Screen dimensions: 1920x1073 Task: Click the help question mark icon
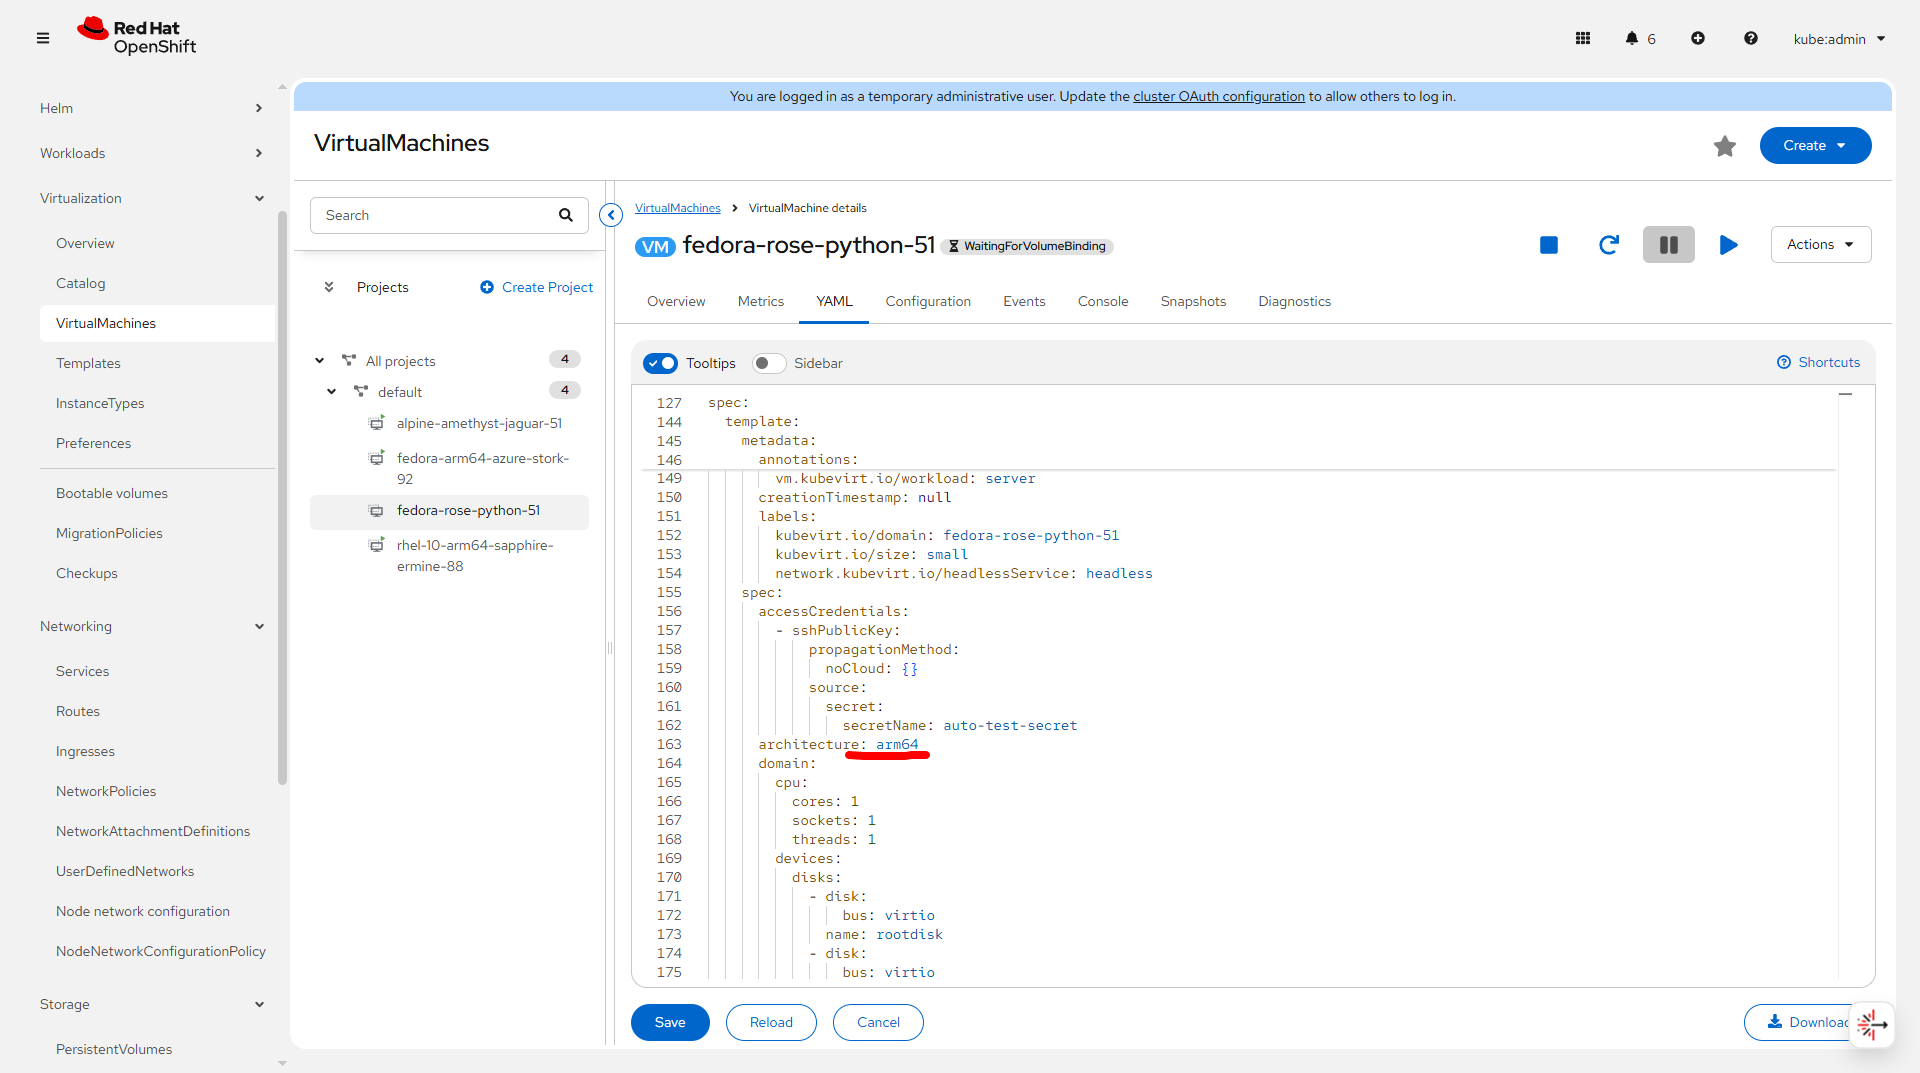pyautogui.click(x=1750, y=39)
